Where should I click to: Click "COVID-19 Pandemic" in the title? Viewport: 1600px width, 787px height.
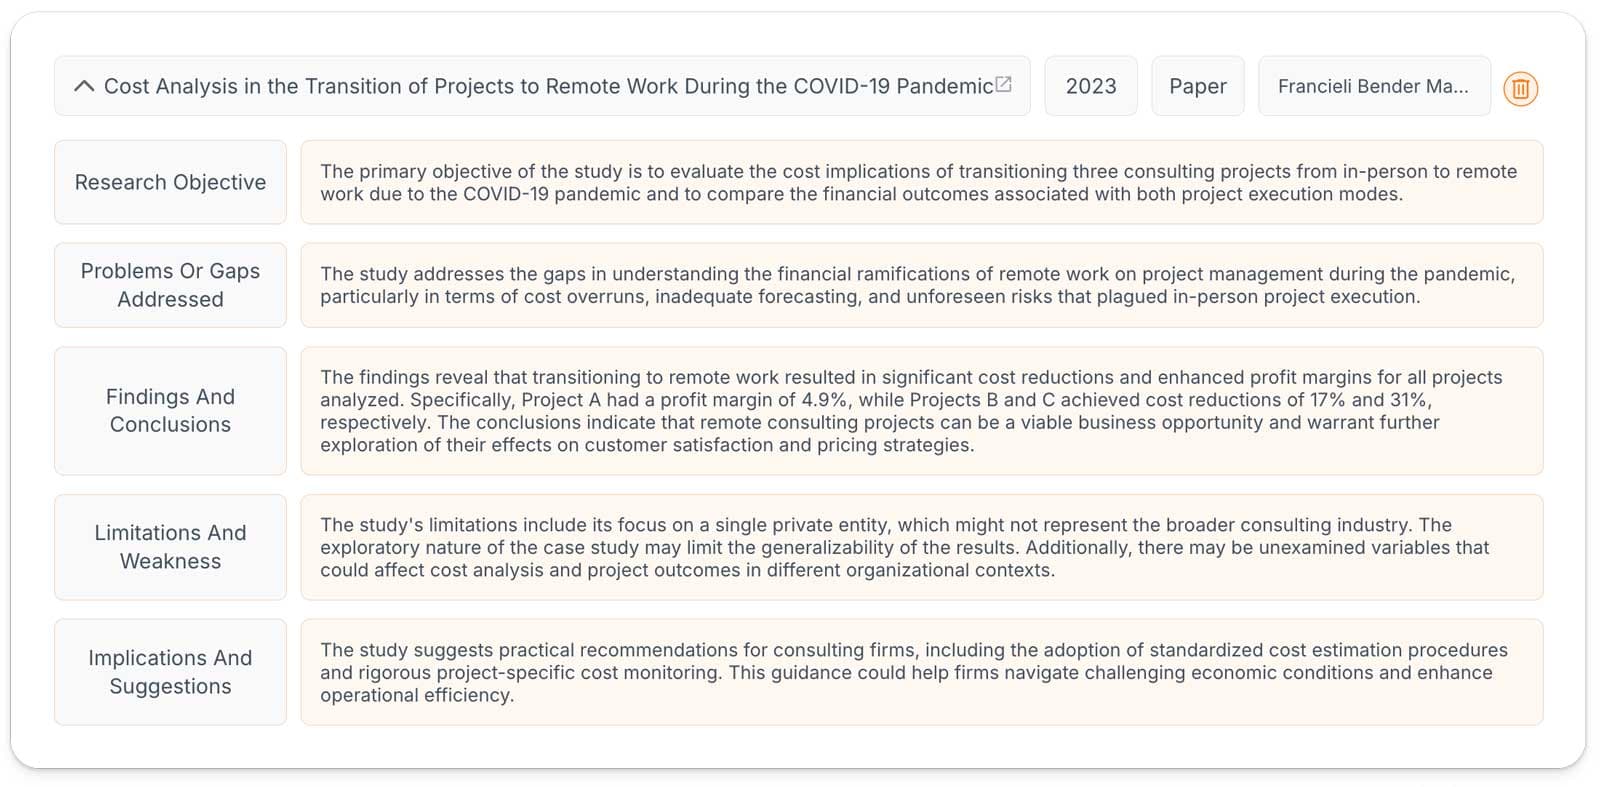[893, 86]
